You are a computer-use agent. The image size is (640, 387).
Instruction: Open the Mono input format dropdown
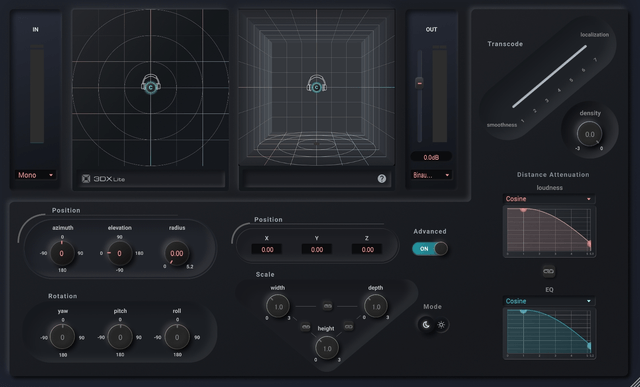(x=36, y=175)
